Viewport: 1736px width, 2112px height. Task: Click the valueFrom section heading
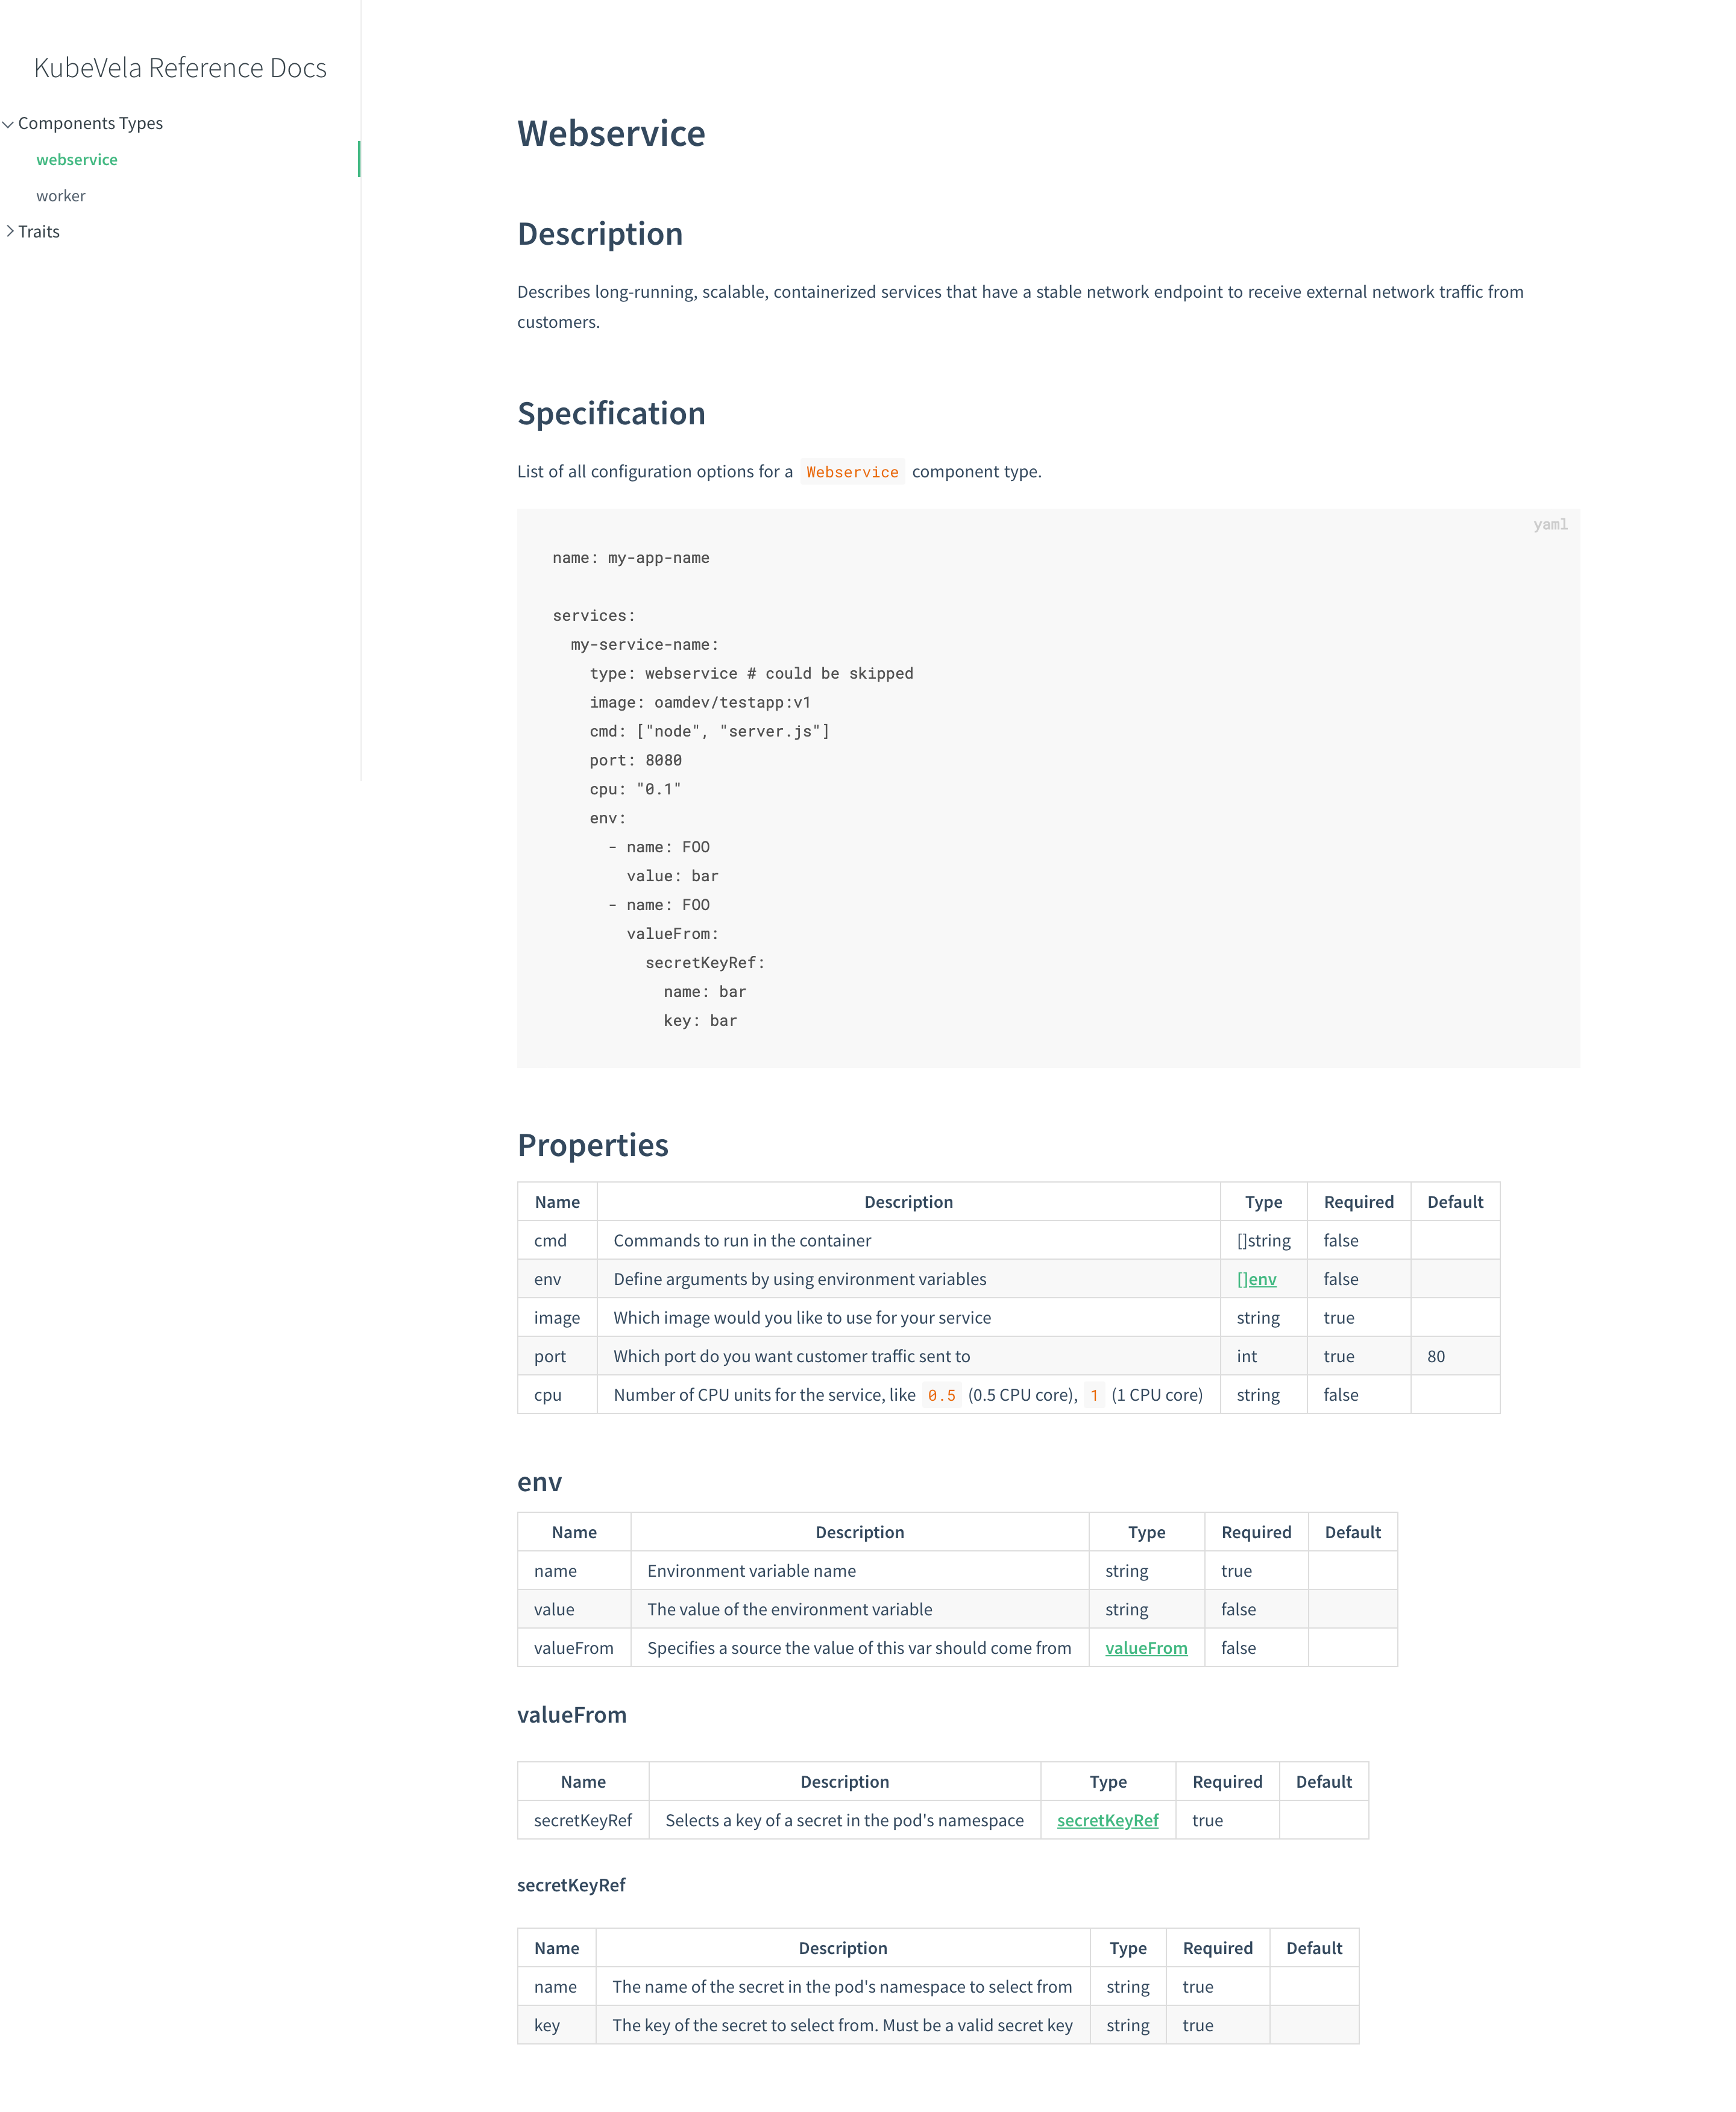click(x=571, y=1715)
